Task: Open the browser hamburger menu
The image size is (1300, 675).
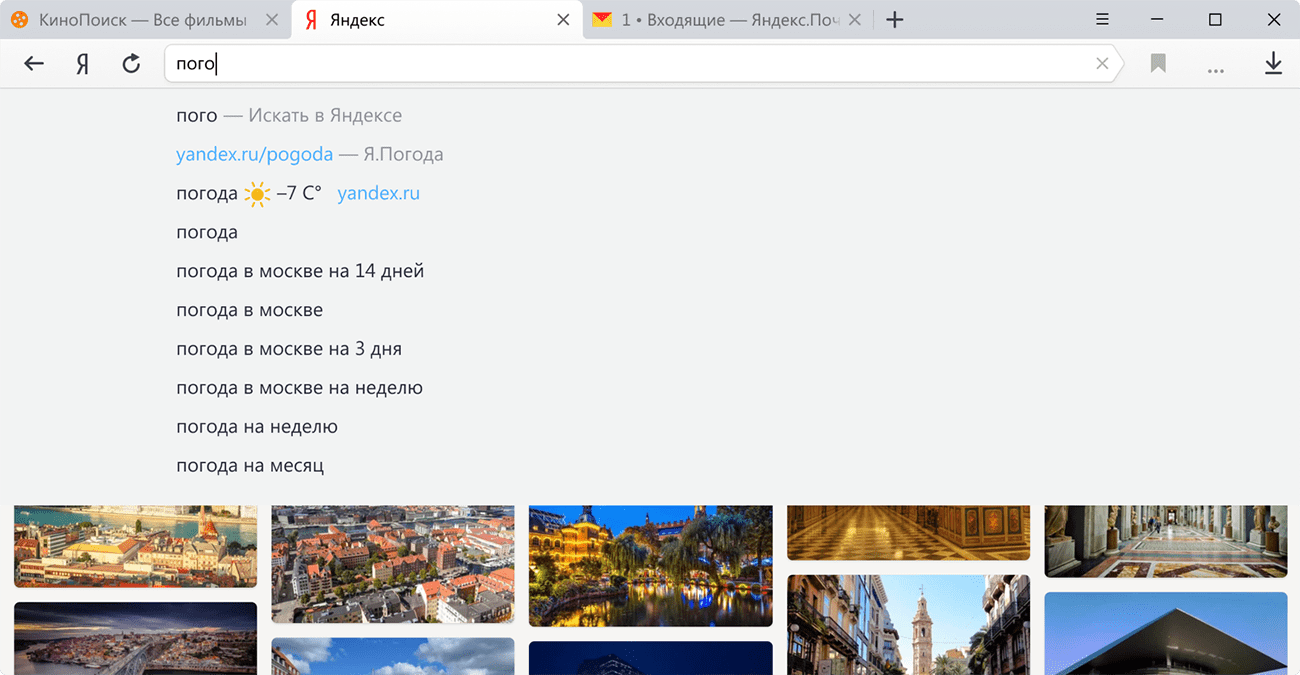Action: (1102, 20)
